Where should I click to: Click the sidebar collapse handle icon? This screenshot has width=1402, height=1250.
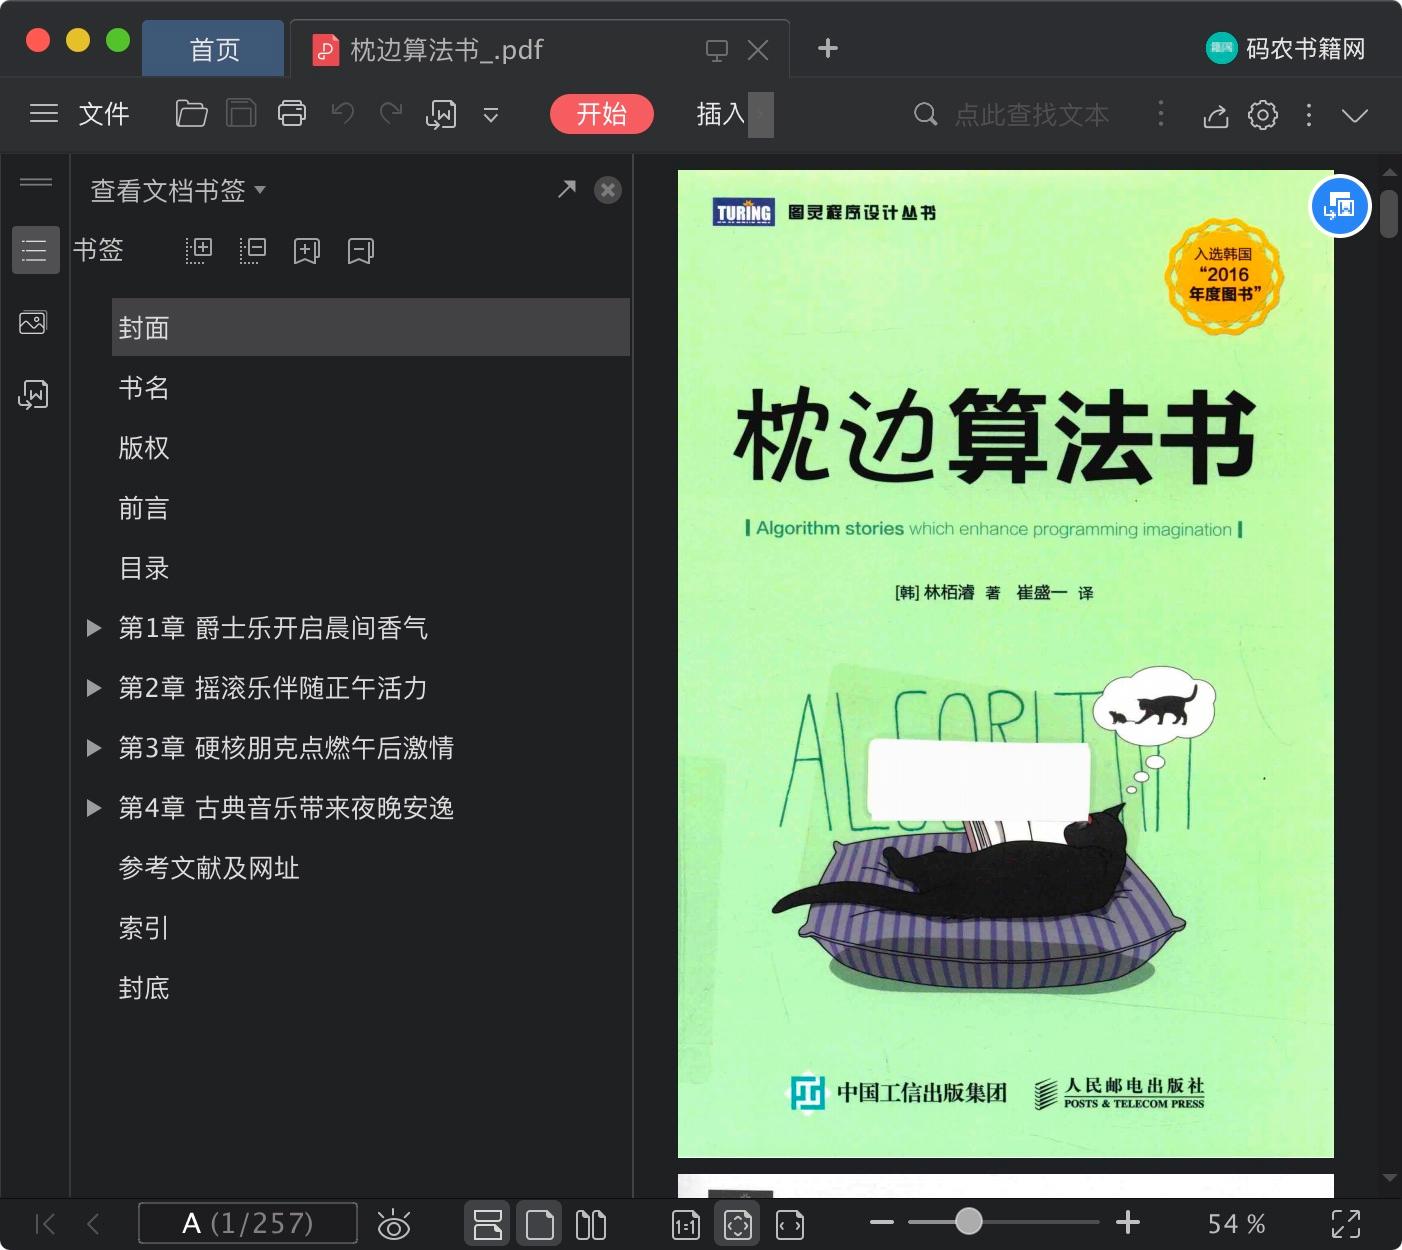click(36, 181)
